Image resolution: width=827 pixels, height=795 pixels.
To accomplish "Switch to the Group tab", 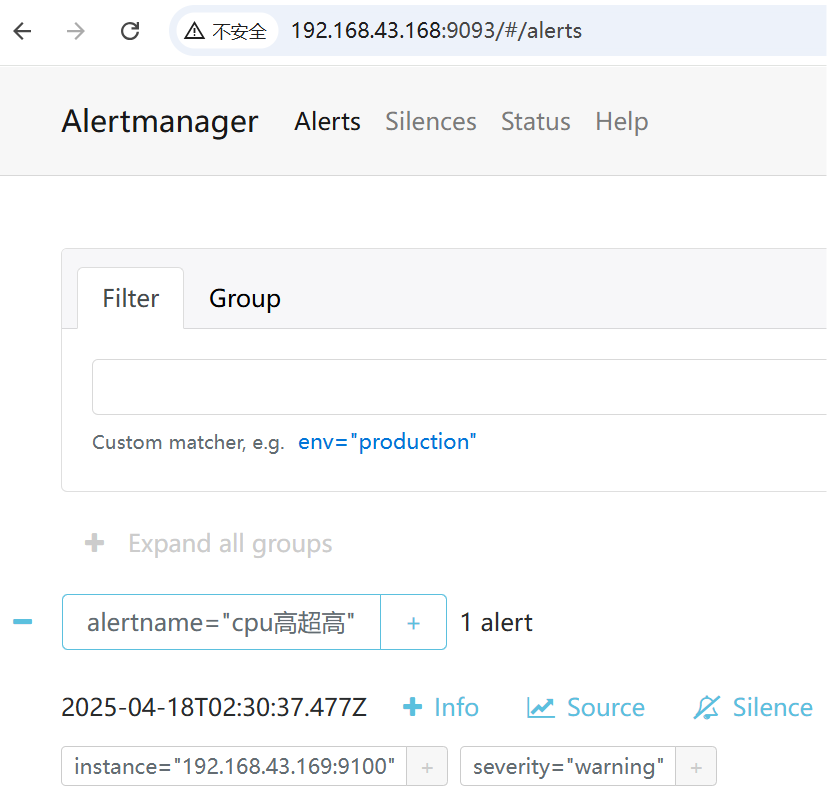I will point(245,298).
